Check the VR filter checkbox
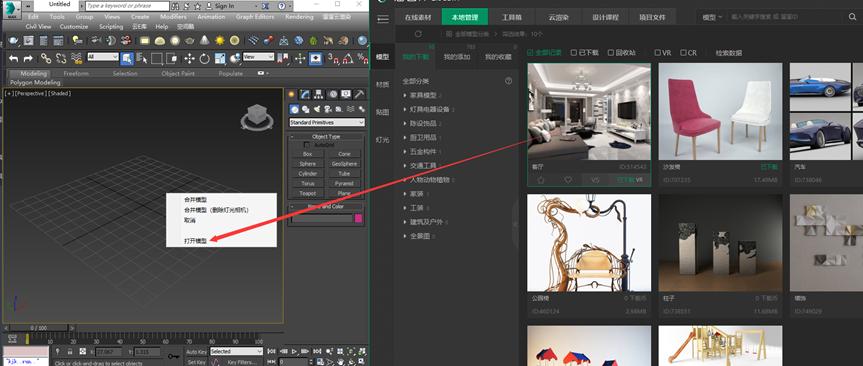This screenshot has width=863, height=366. pyautogui.click(x=658, y=53)
